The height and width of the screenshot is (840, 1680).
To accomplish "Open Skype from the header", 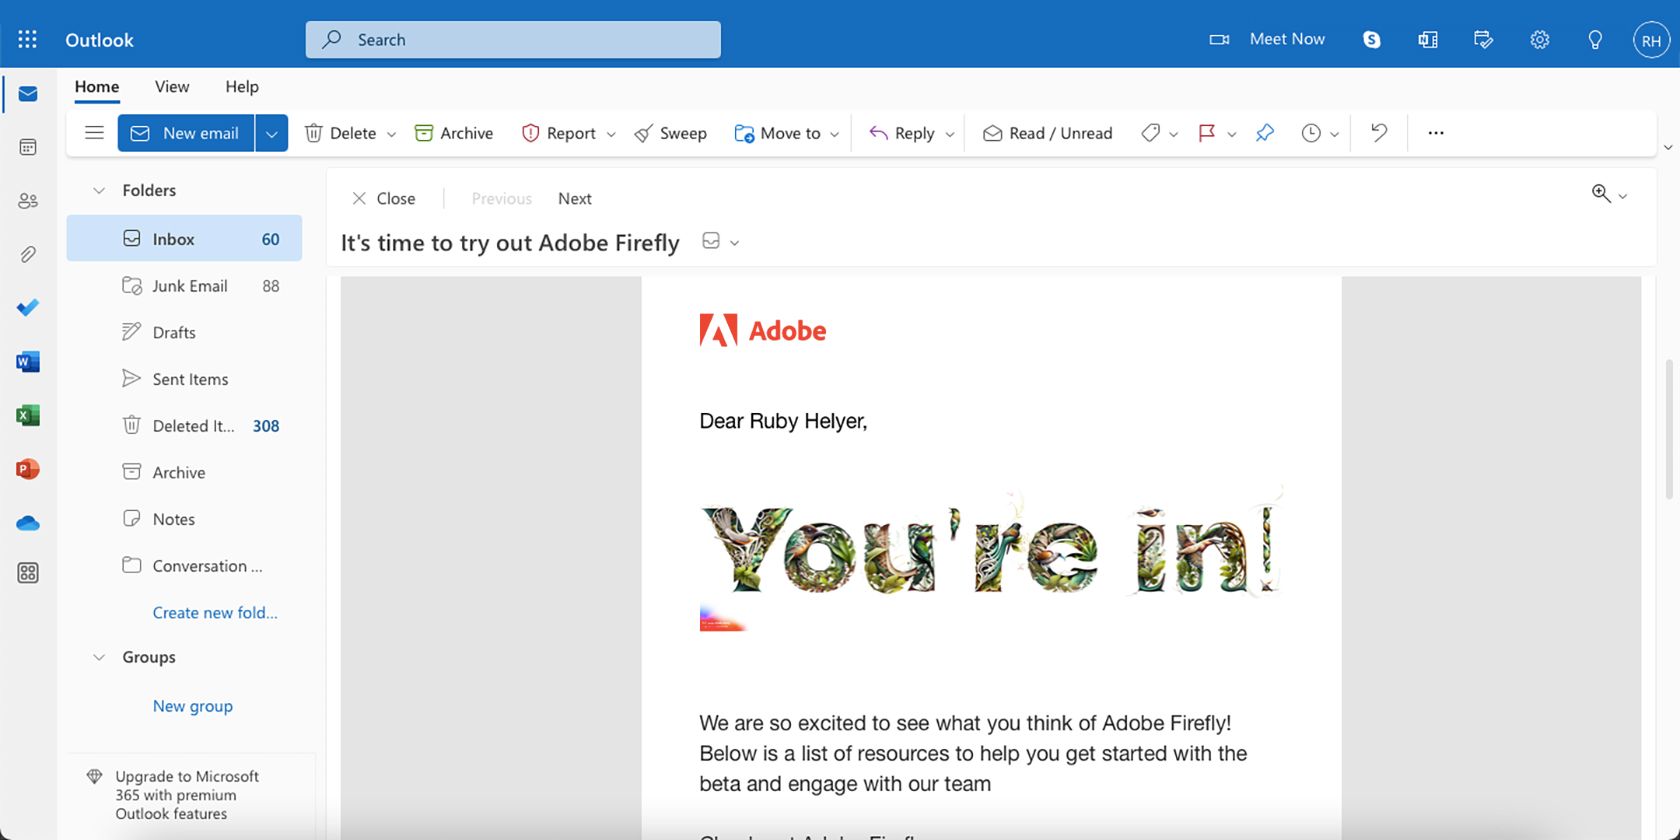I will [1372, 40].
